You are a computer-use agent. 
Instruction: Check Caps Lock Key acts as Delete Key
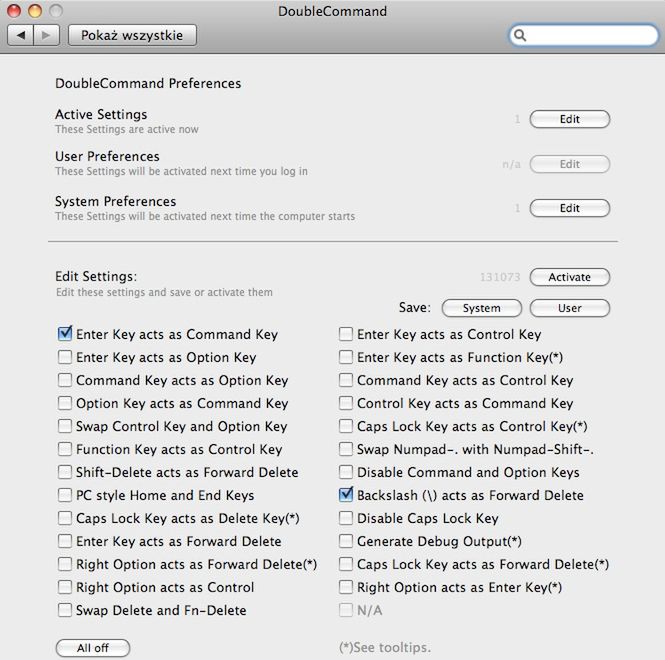pos(65,518)
